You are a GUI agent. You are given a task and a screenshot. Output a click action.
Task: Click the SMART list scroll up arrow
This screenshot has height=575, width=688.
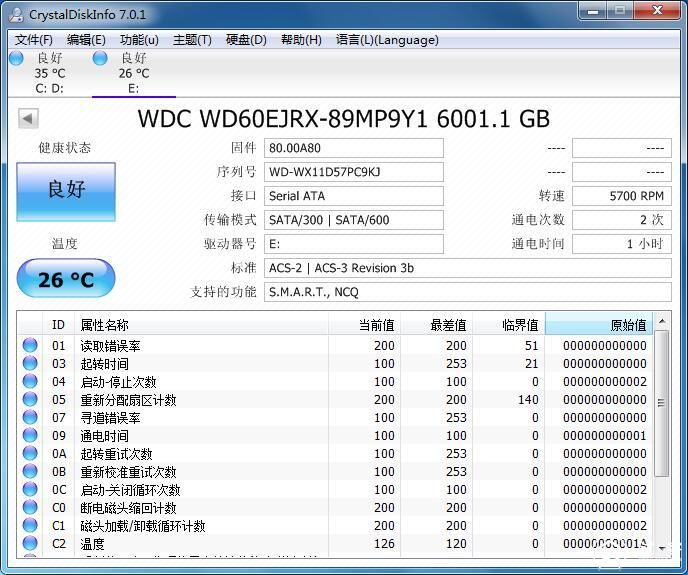coord(662,321)
